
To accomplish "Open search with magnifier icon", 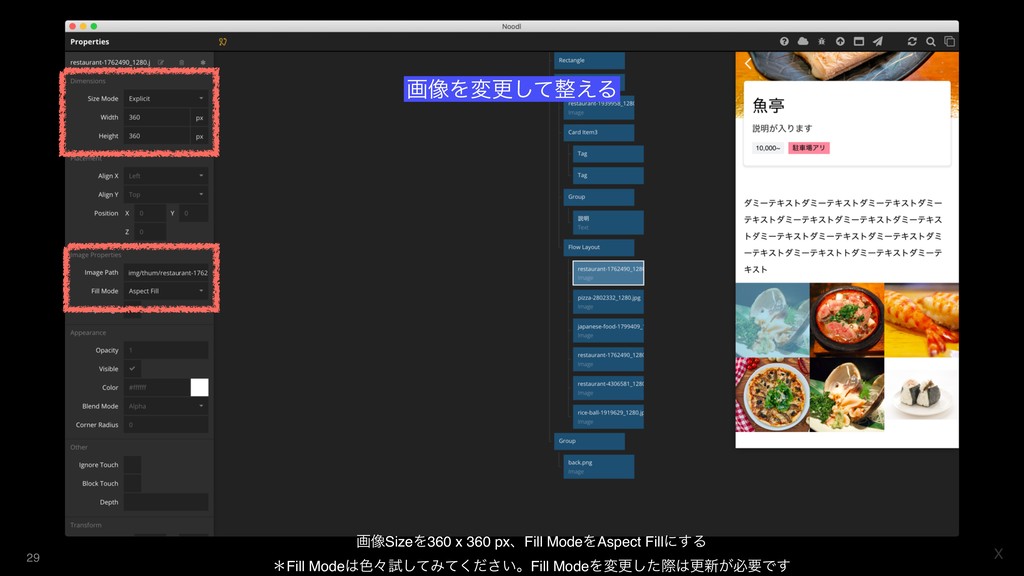I will (931, 41).
